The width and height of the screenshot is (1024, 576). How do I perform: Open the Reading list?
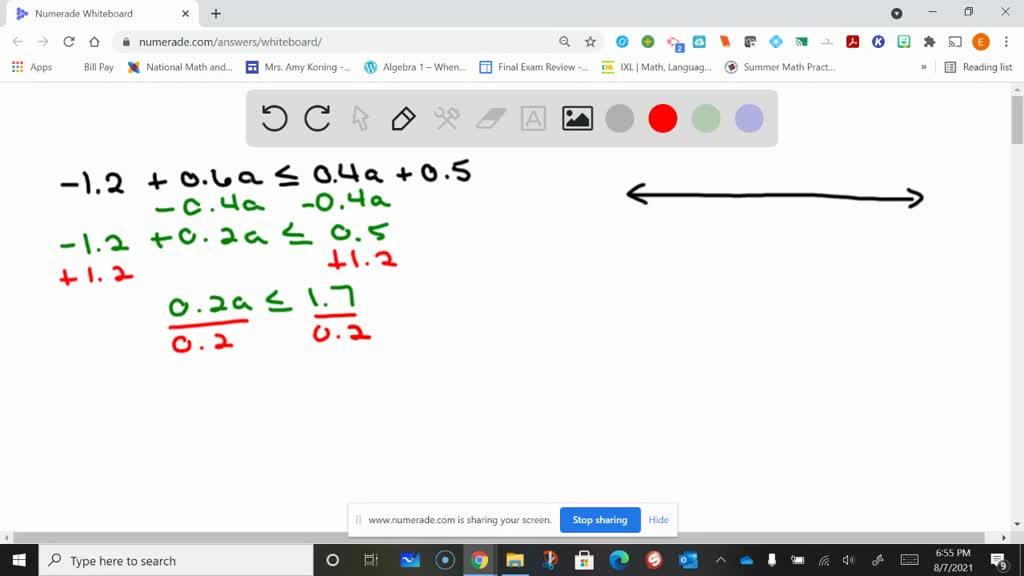click(x=978, y=67)
